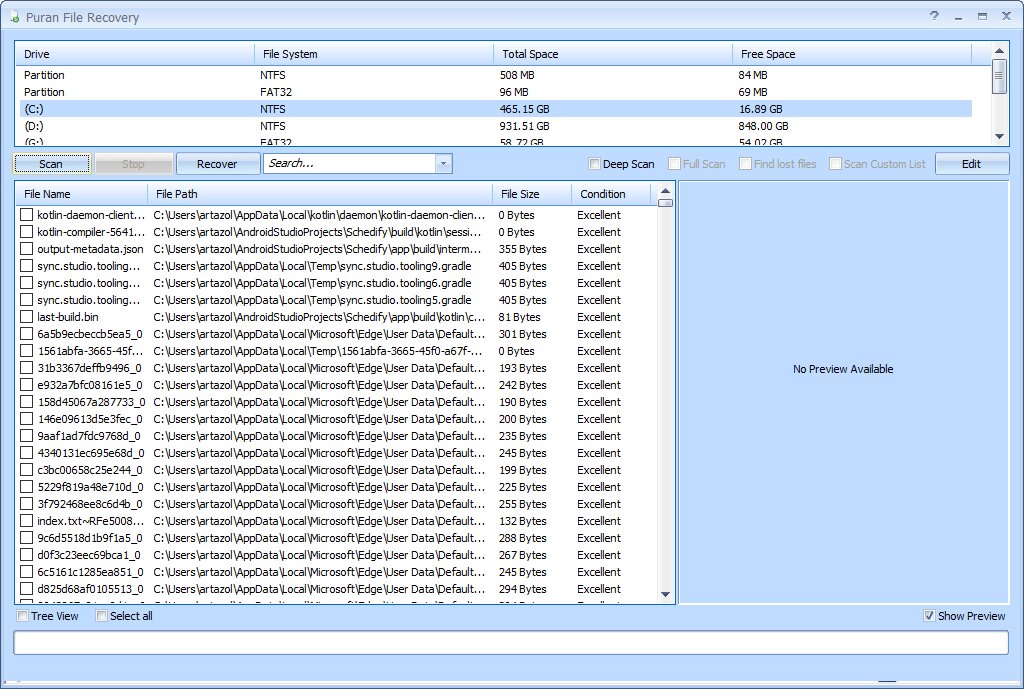Toggle the Show Preview checkbox

coord(929,616)
